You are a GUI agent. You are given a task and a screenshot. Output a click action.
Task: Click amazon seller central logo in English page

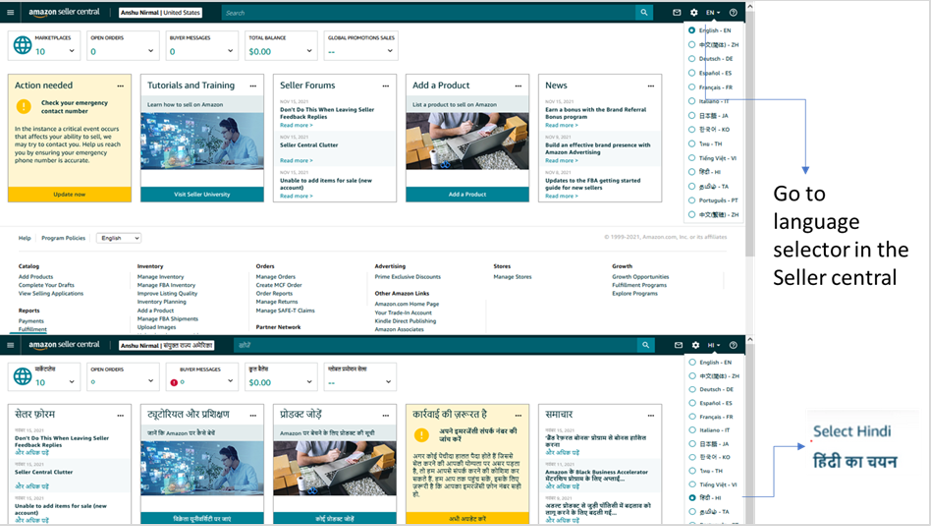(64, 12)
